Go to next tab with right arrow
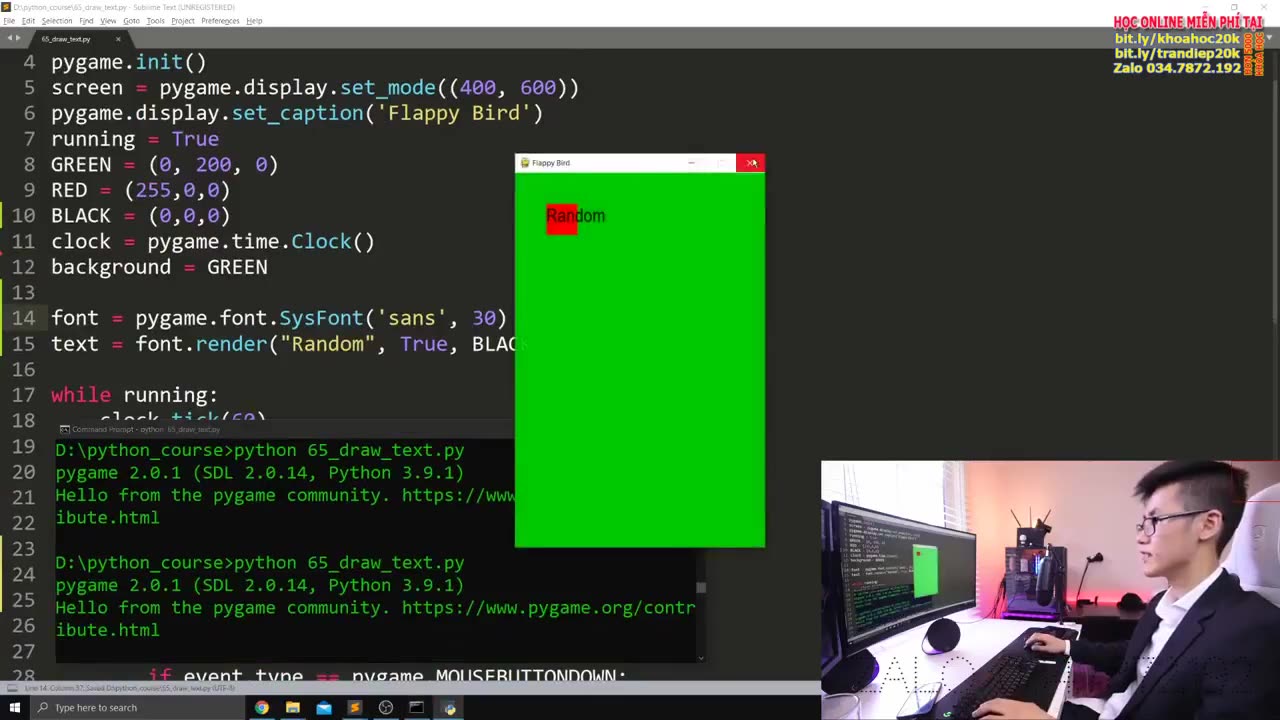The width and height of the screenshot is (1280, 720). 18,38
